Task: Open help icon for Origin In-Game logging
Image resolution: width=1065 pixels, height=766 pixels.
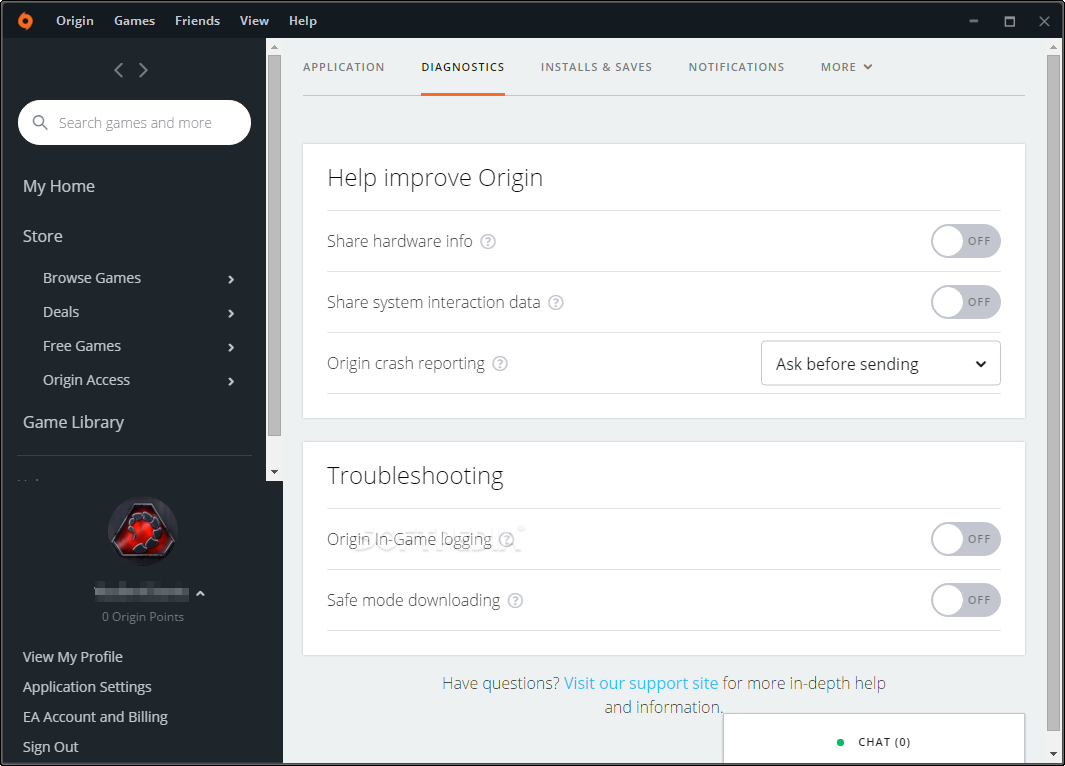Action: coord(507,539)
